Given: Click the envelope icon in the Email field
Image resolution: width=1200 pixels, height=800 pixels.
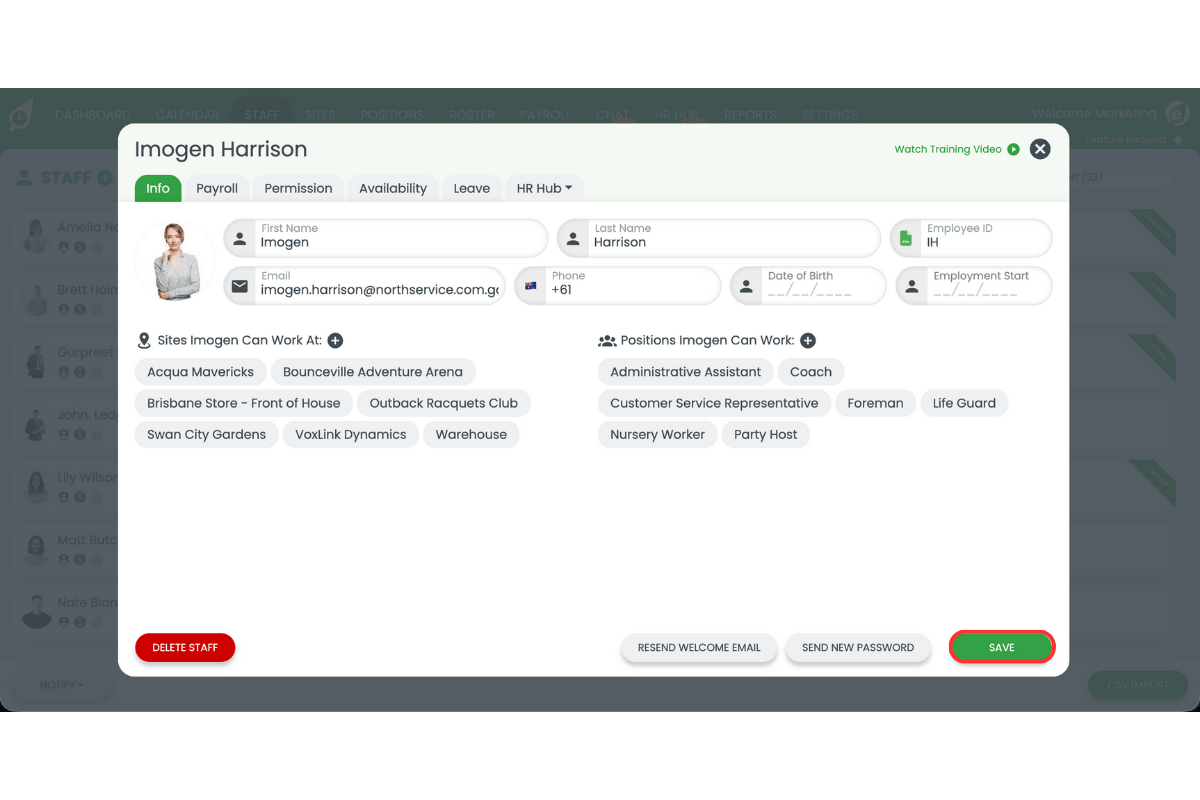Looking at the screenshot, I should tap(240, 286).
